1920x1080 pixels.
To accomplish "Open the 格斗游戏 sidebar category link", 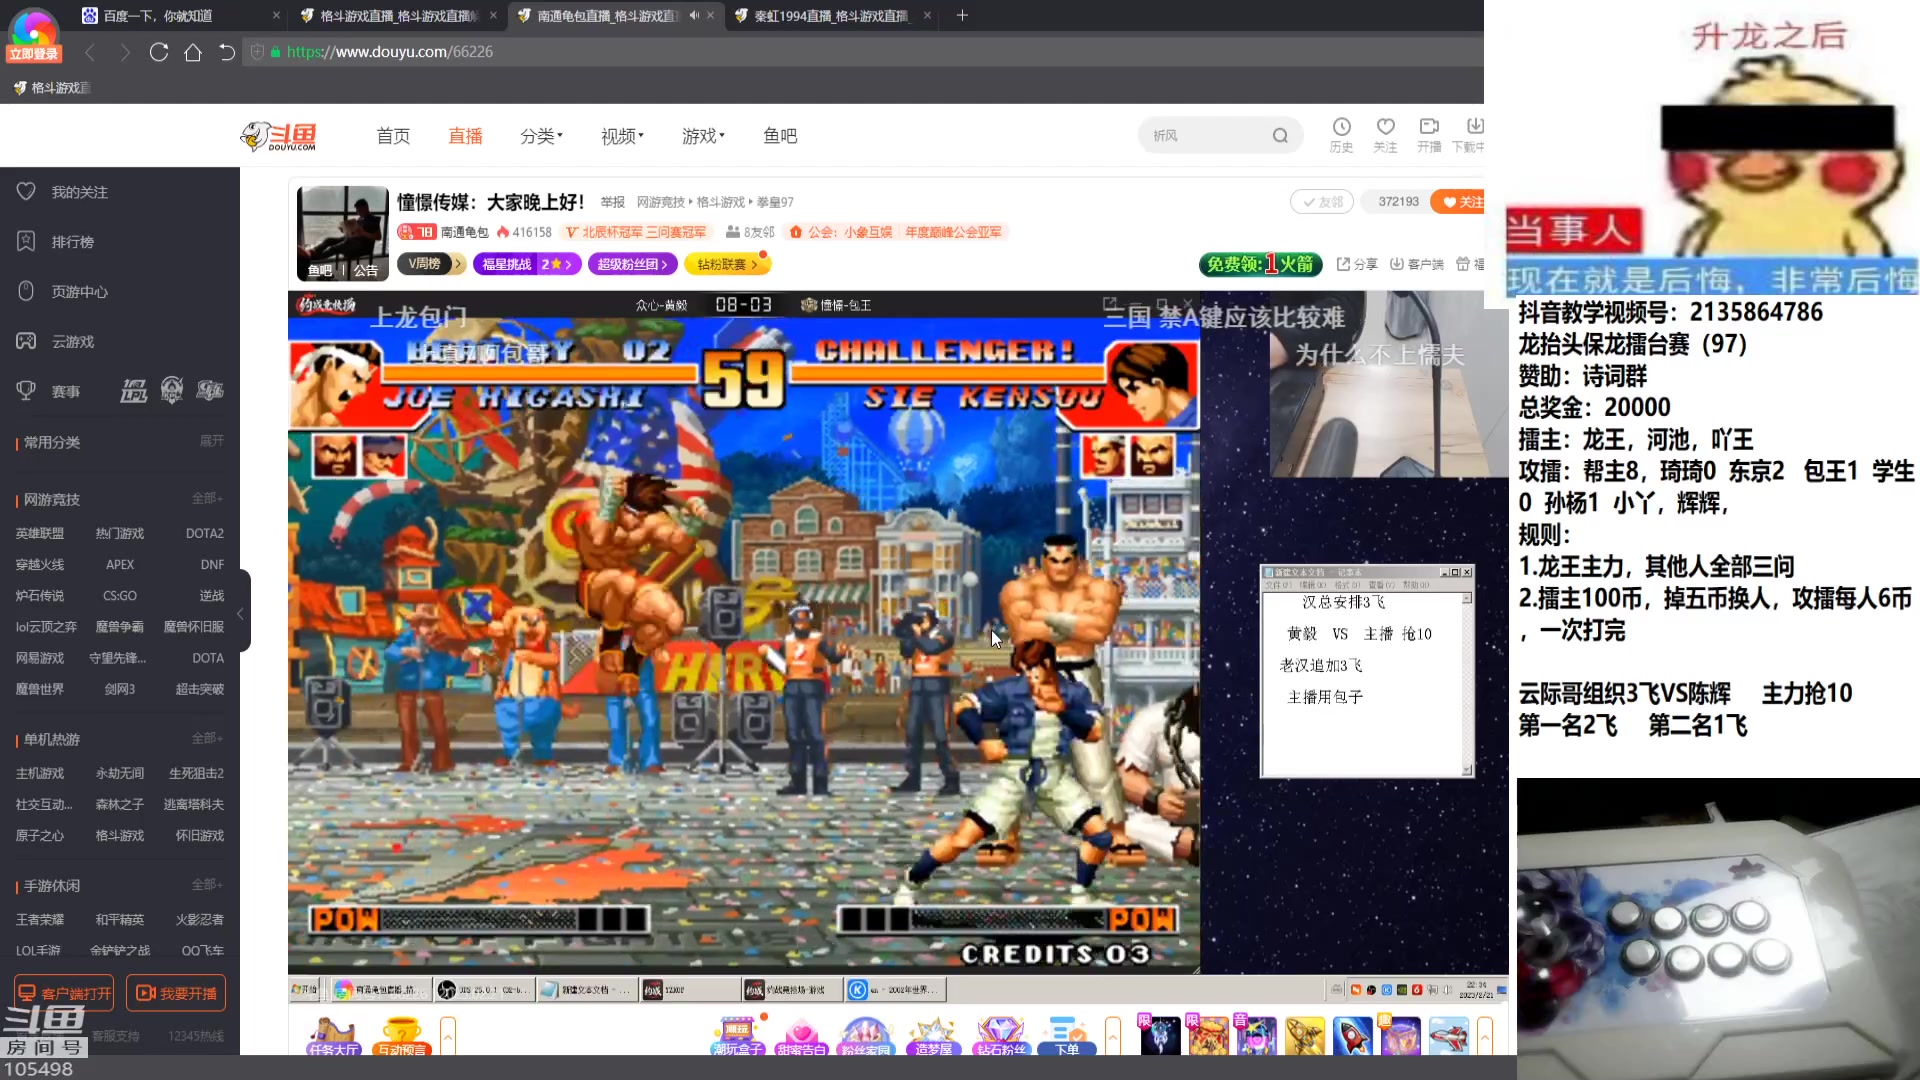I will click(120, 835).
